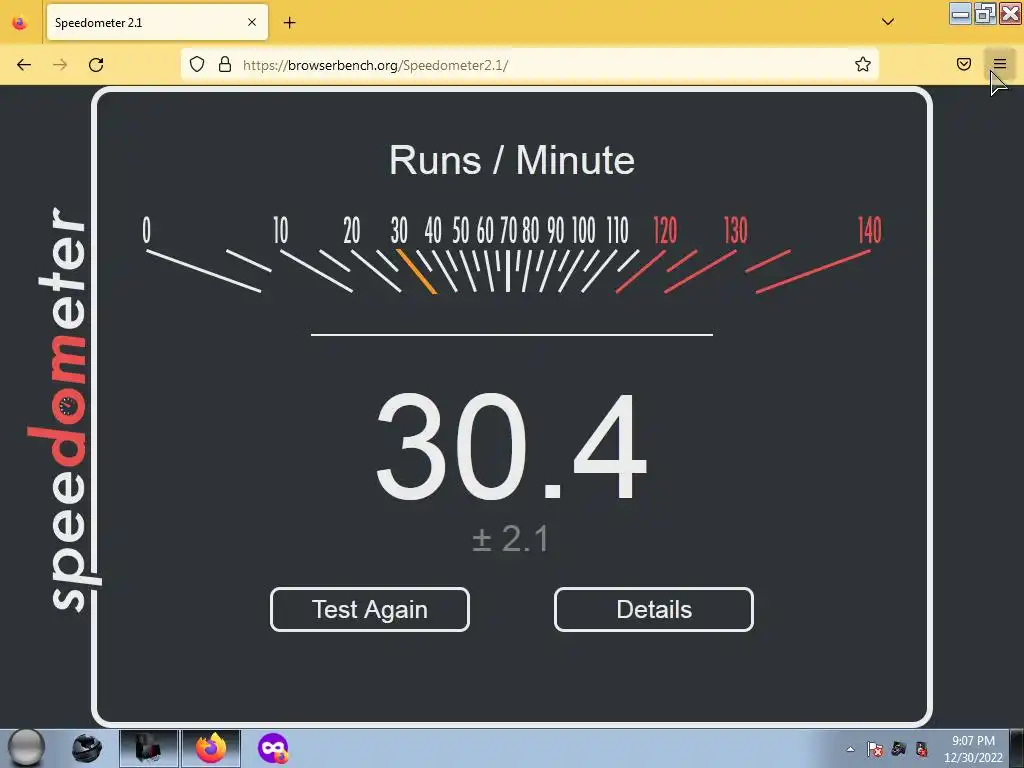The width and height of the screenshot is (1024, 768).
Task: View site security via padlock icon
Action: pos(225,64)
